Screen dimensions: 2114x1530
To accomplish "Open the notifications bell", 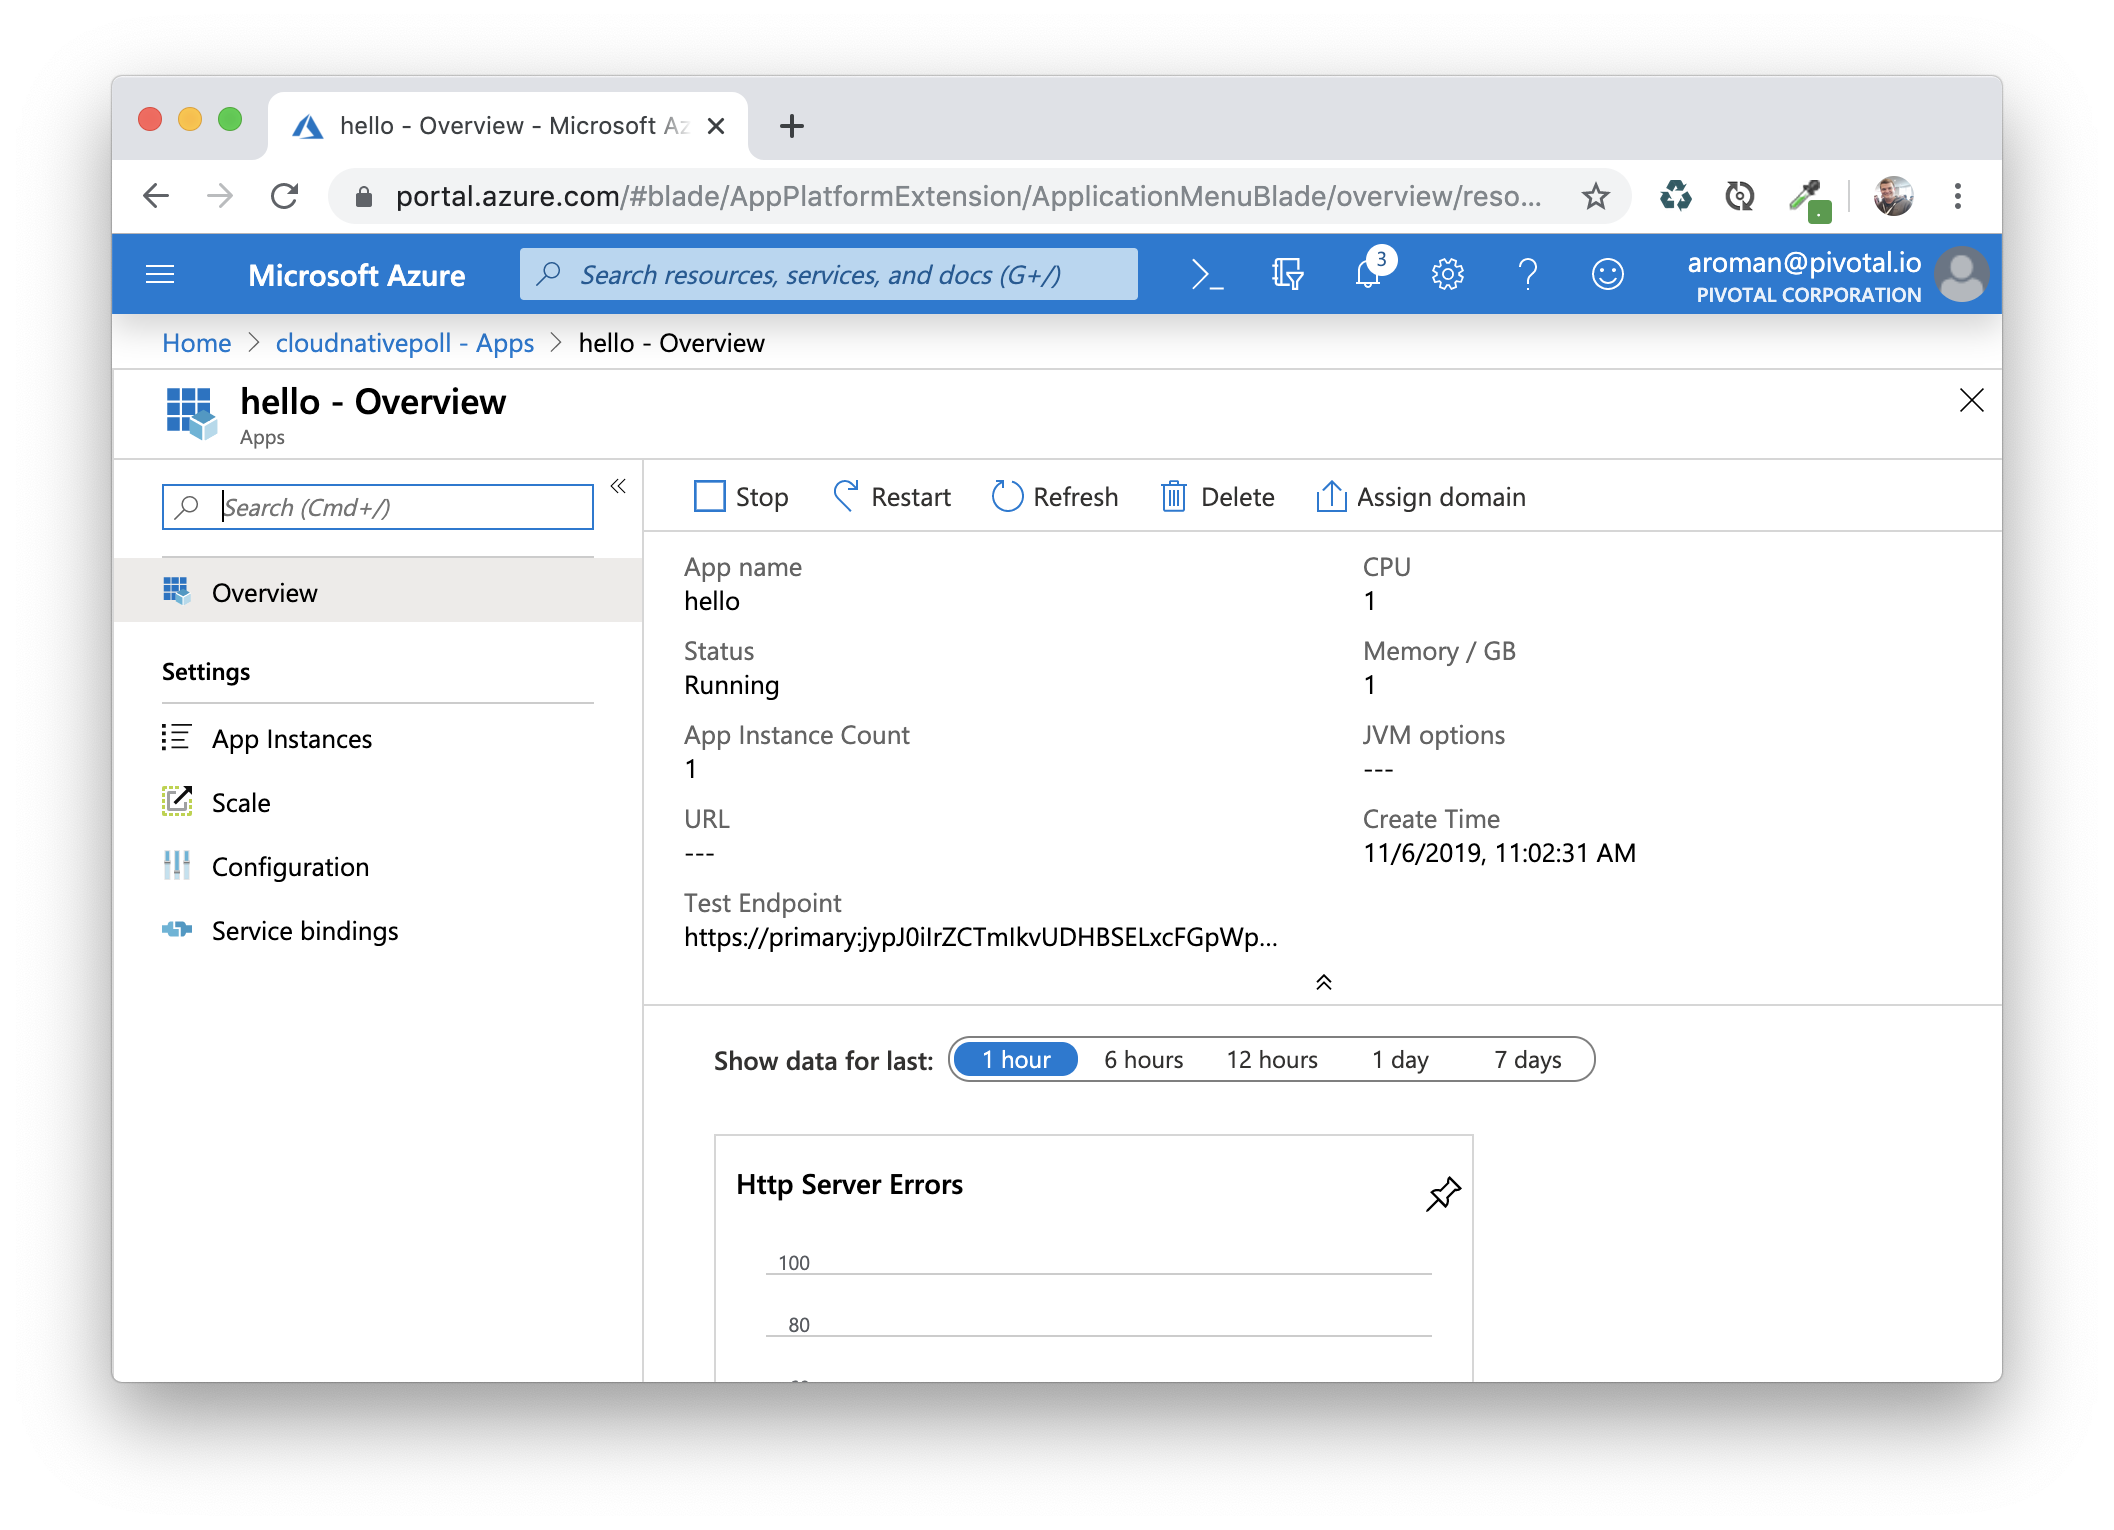I will pyautogui.click(x=1368, y=274).
